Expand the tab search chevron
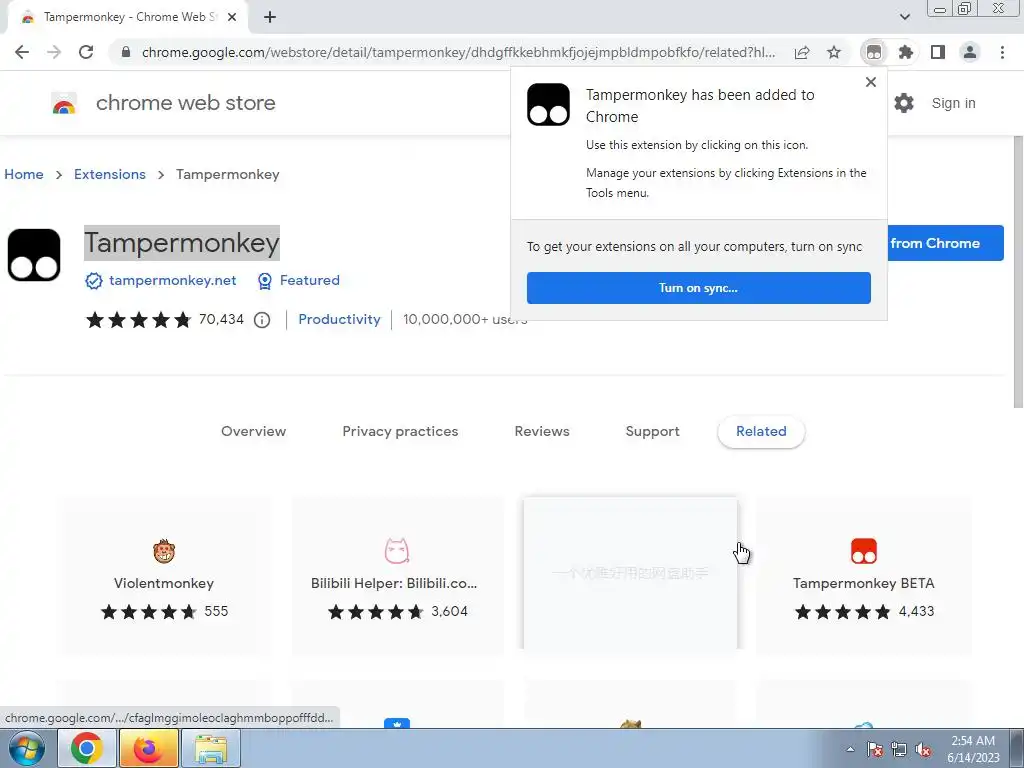Screen dimensions: 1024x768 pos(905,17)
